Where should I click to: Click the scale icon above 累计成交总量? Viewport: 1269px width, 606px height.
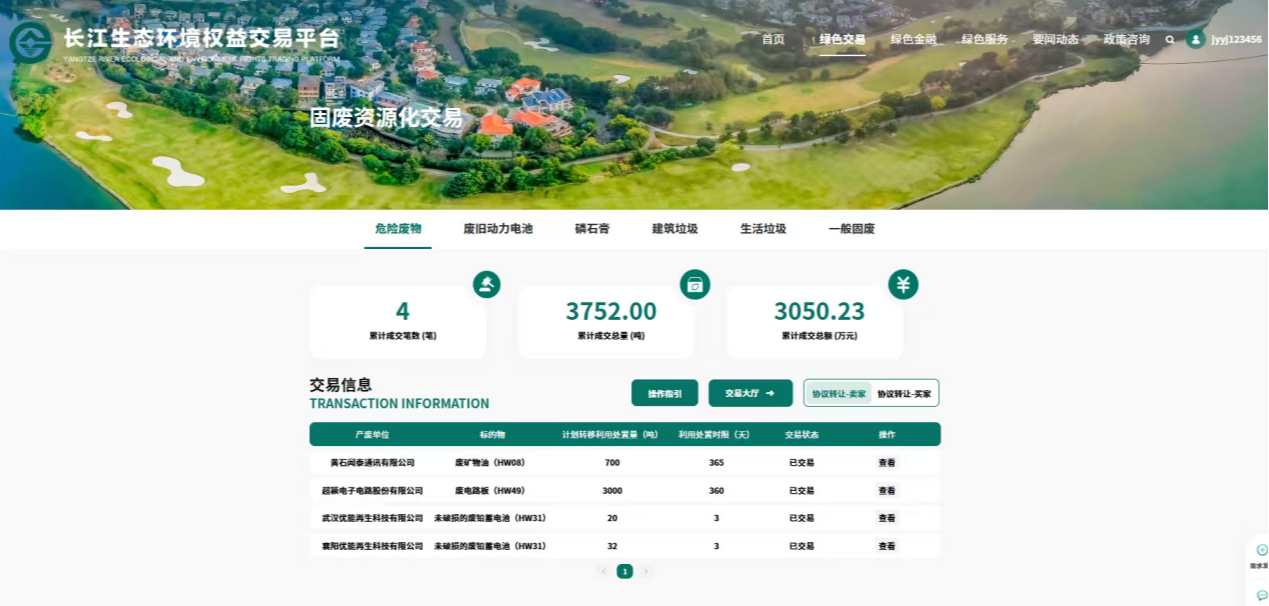coord(695,285)
